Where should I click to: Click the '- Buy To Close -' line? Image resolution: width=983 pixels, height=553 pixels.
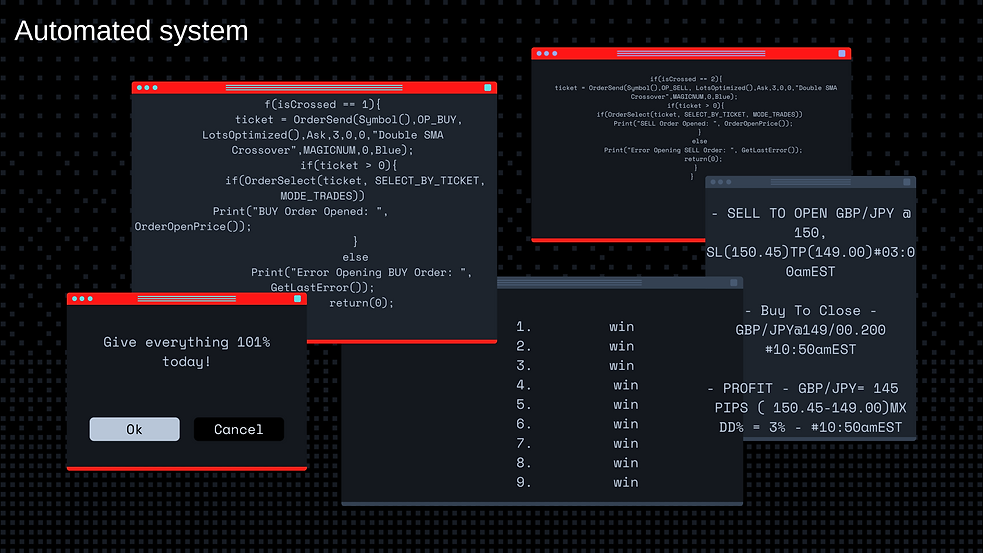pos(811,310)
